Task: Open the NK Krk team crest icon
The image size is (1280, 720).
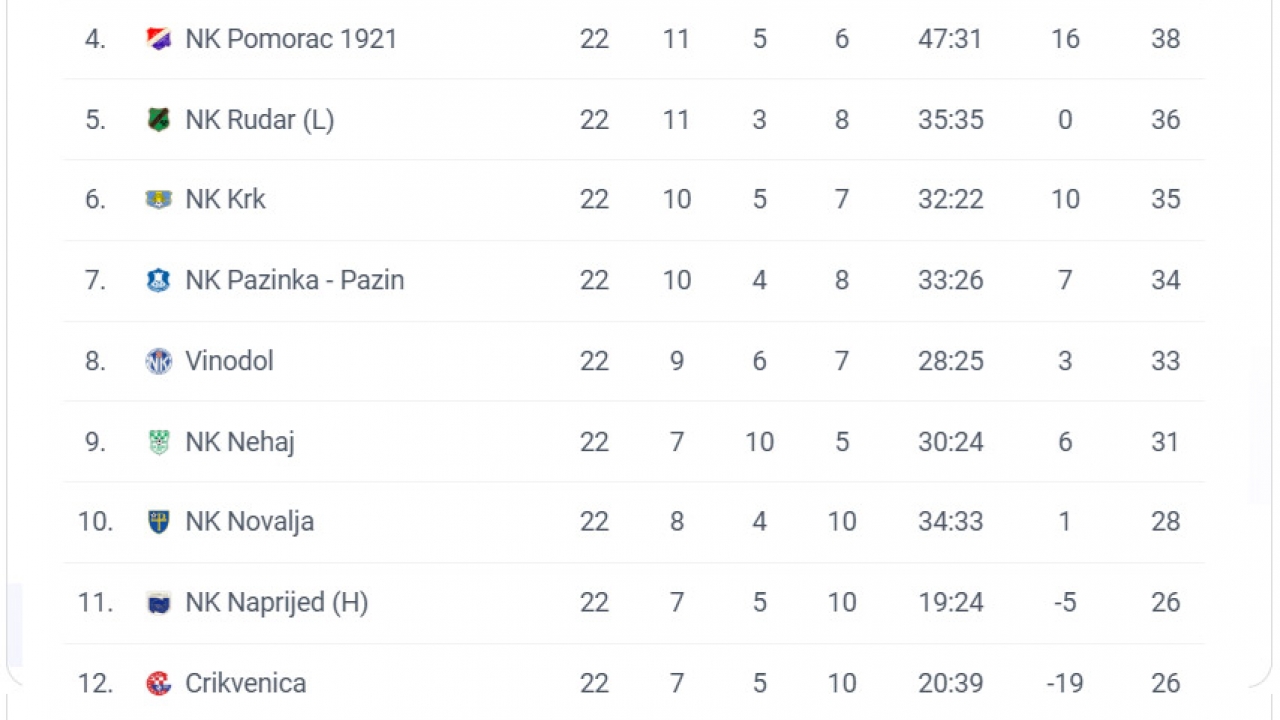Action: 159,200
